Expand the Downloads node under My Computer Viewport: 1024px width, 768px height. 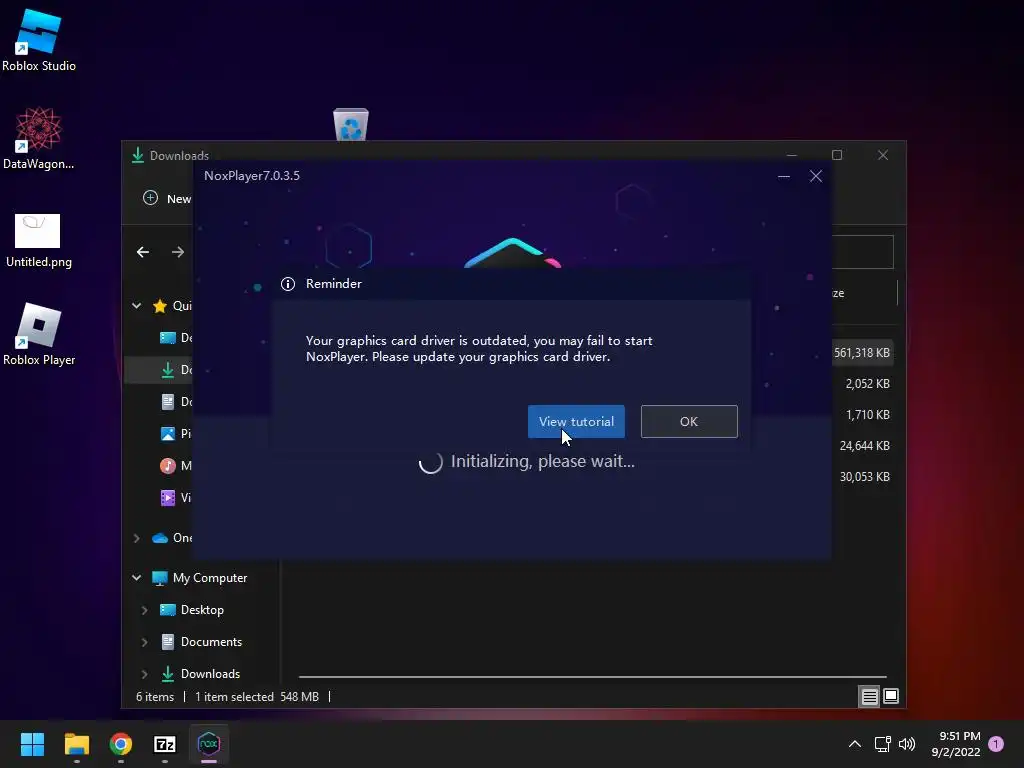click(x=144, y=674)
